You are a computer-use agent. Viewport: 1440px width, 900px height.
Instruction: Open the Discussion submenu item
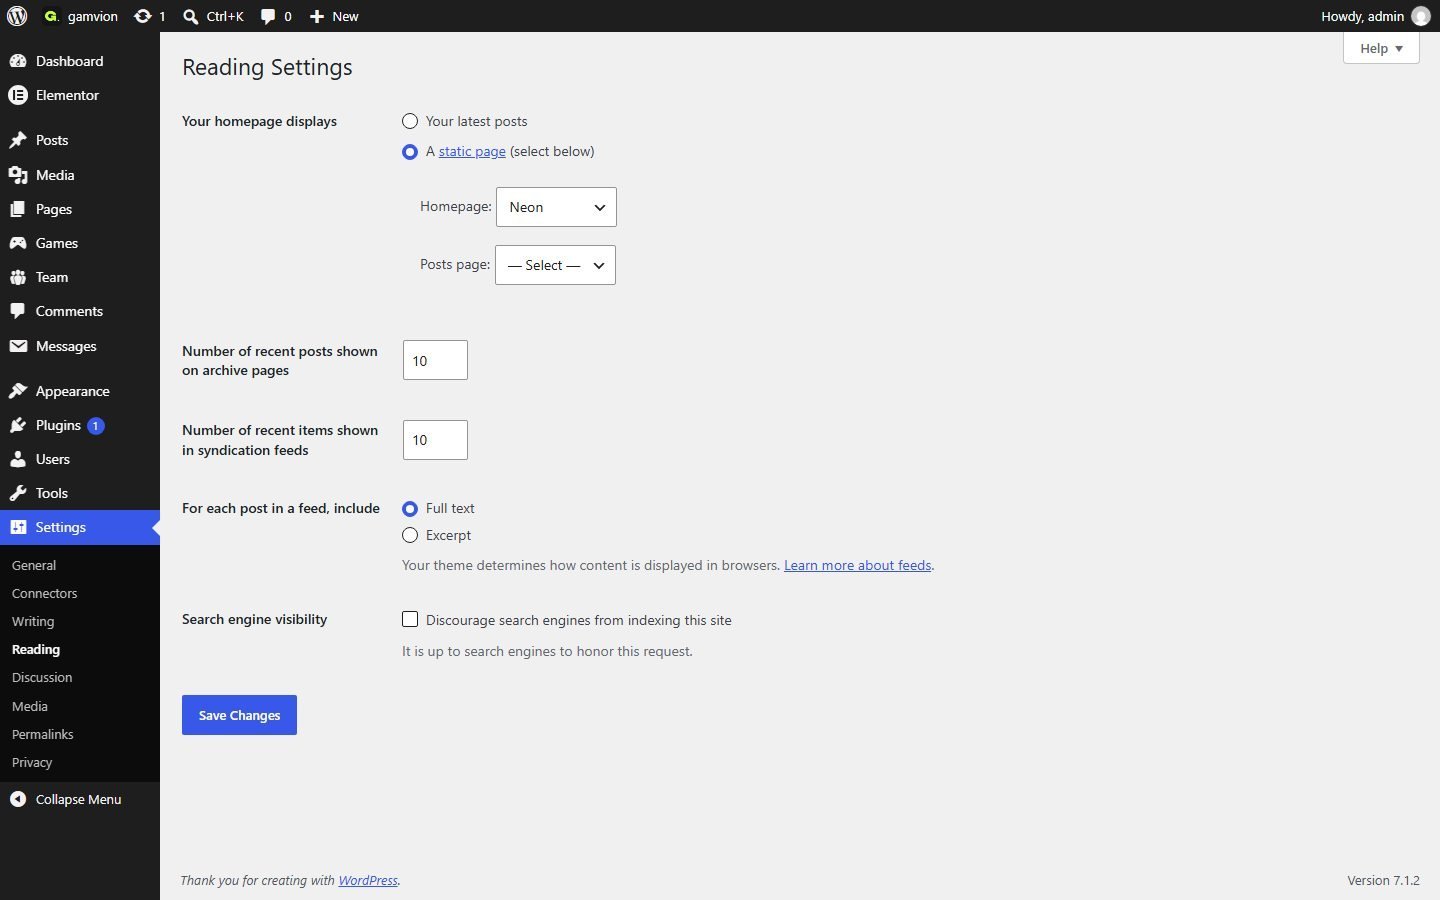tap(42, 677)
